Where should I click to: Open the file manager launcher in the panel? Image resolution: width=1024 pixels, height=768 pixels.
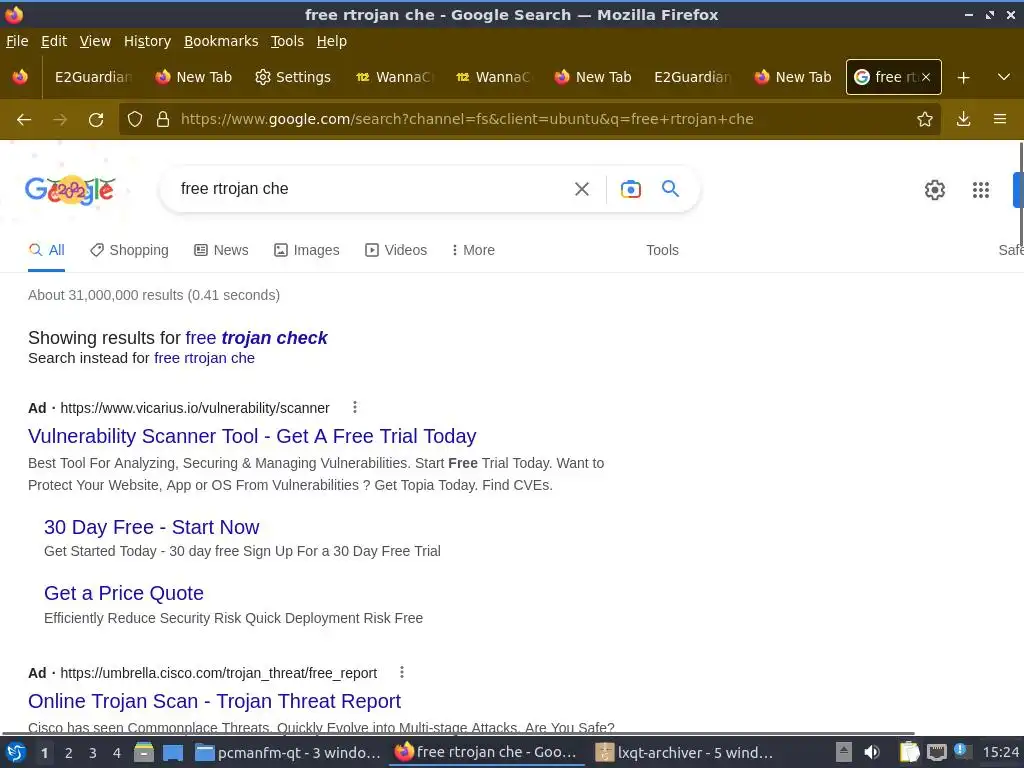[144, 753]
